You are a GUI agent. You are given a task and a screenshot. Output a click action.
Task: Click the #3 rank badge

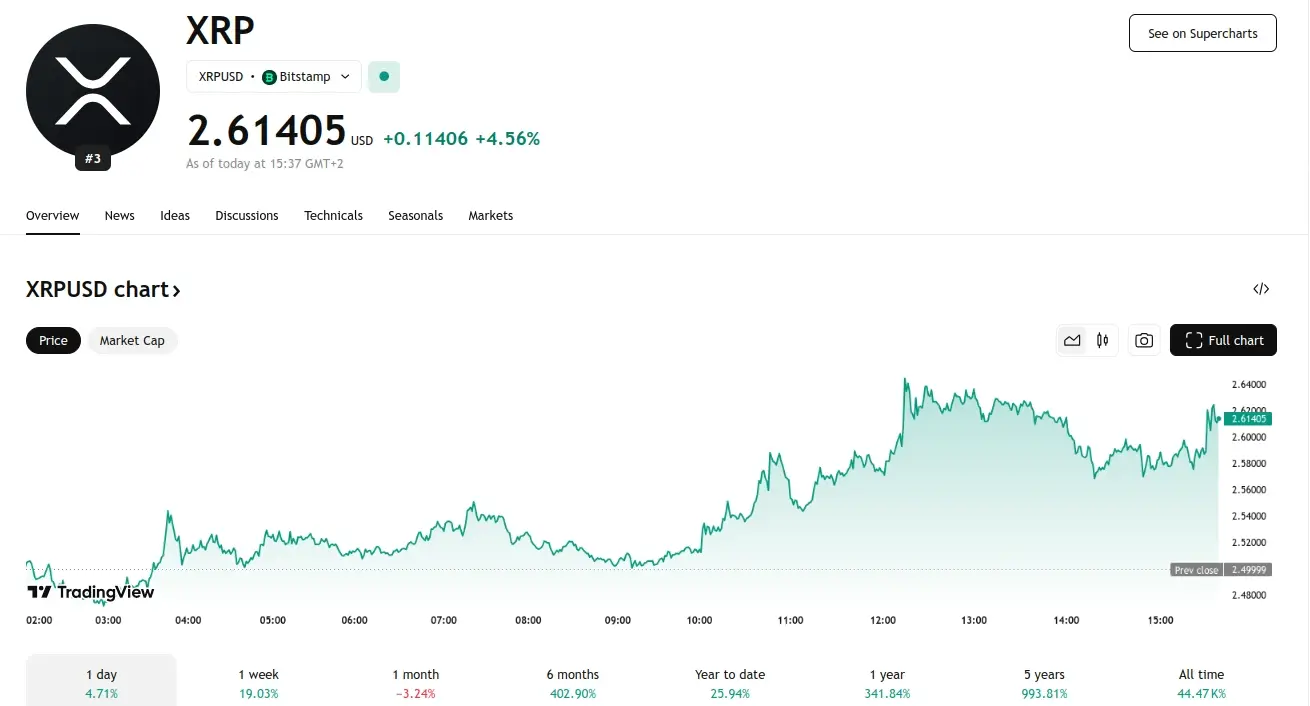[x=93, y=158]
